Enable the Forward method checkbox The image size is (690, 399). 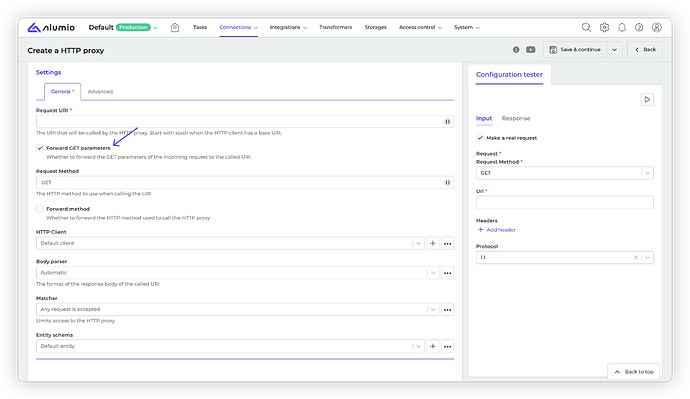(x=40, y=209)
